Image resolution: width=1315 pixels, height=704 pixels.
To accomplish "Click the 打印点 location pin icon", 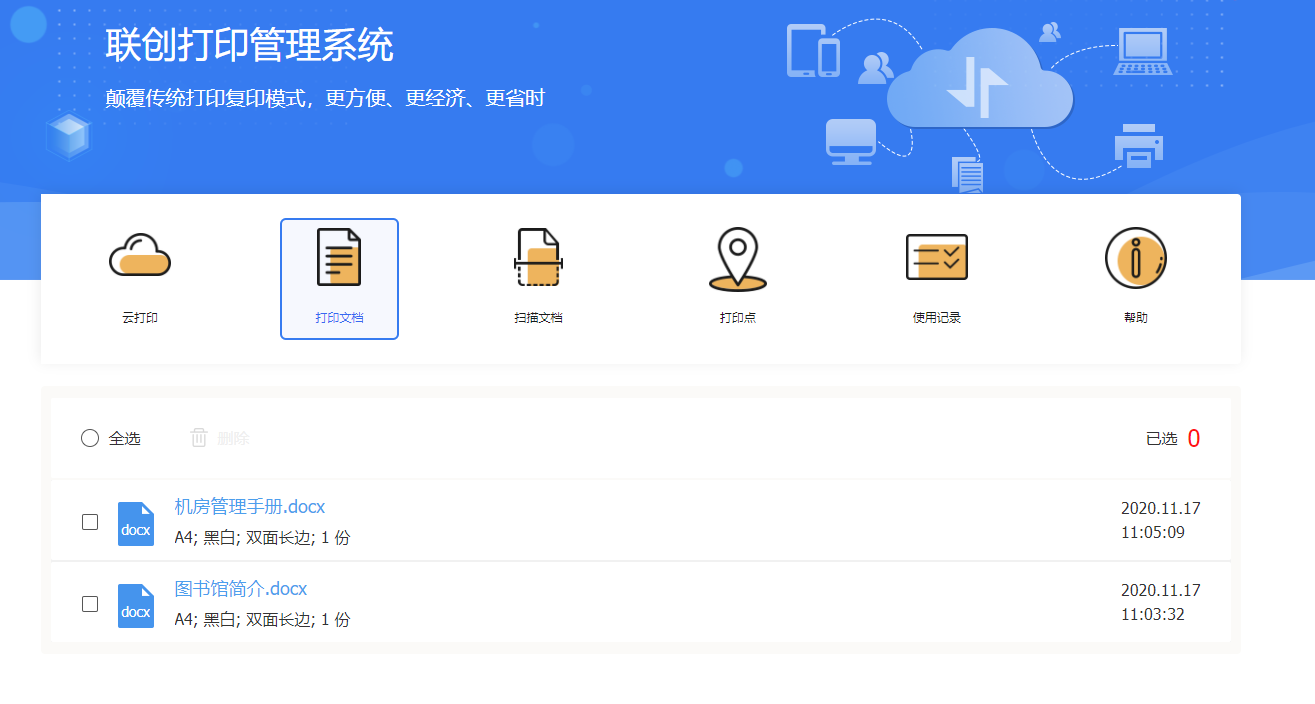I will [737, 258].
